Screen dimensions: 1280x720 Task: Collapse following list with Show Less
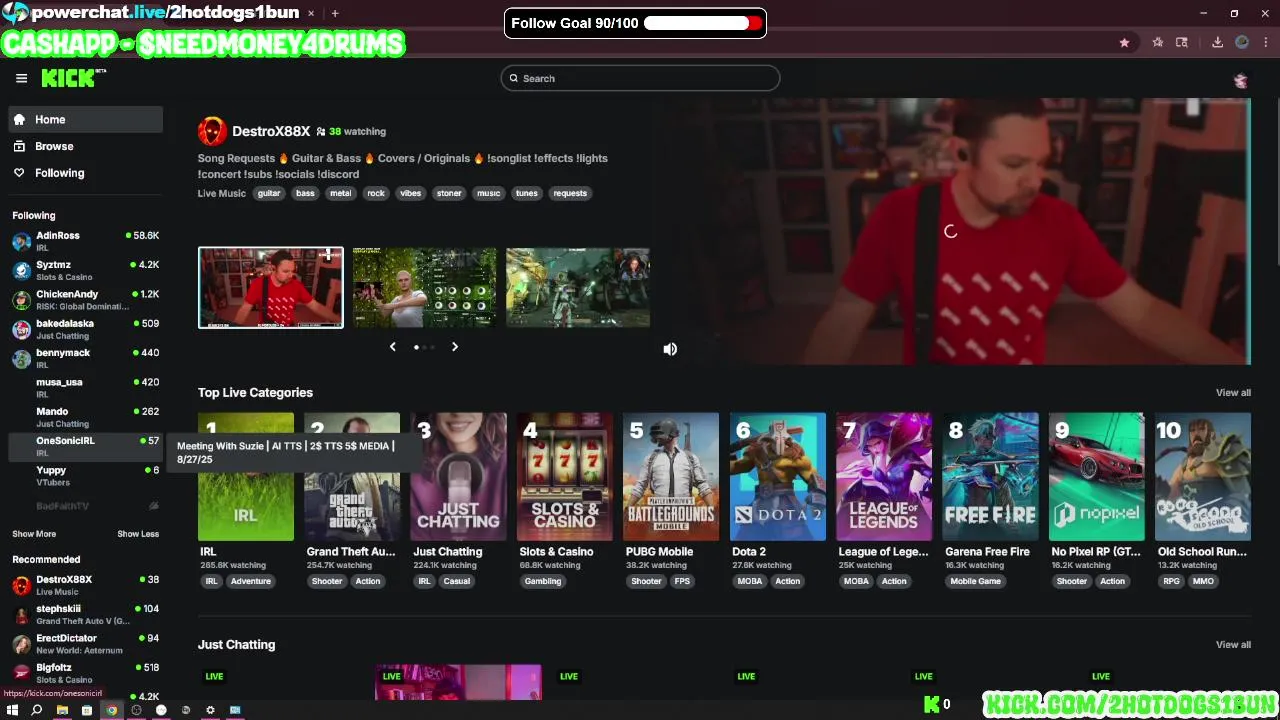pyautogui.click(x=138, y=534)
